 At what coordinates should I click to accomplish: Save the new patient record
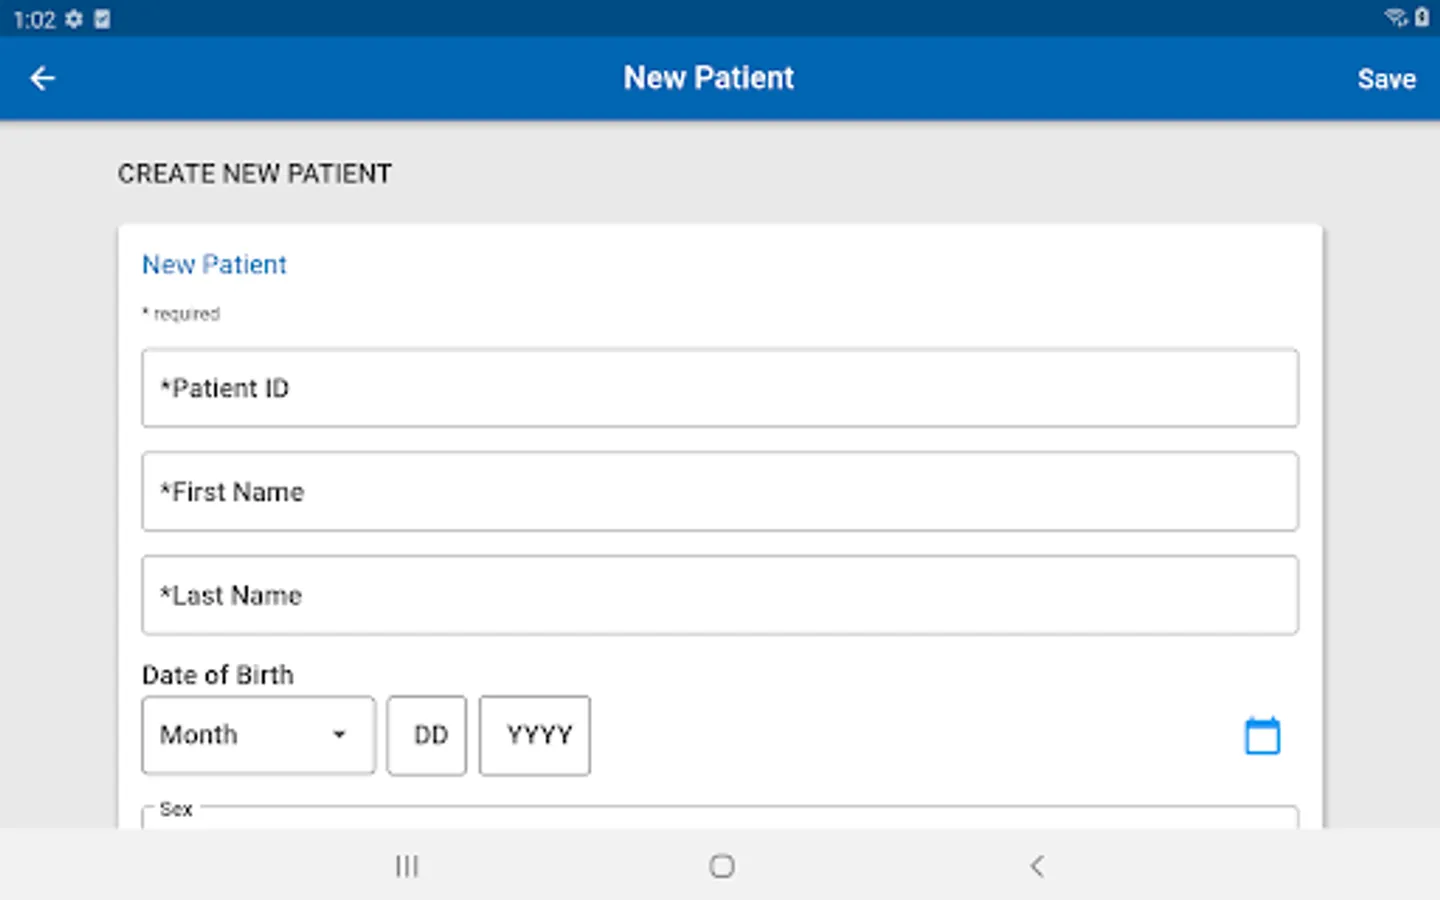coord(1386,79)
